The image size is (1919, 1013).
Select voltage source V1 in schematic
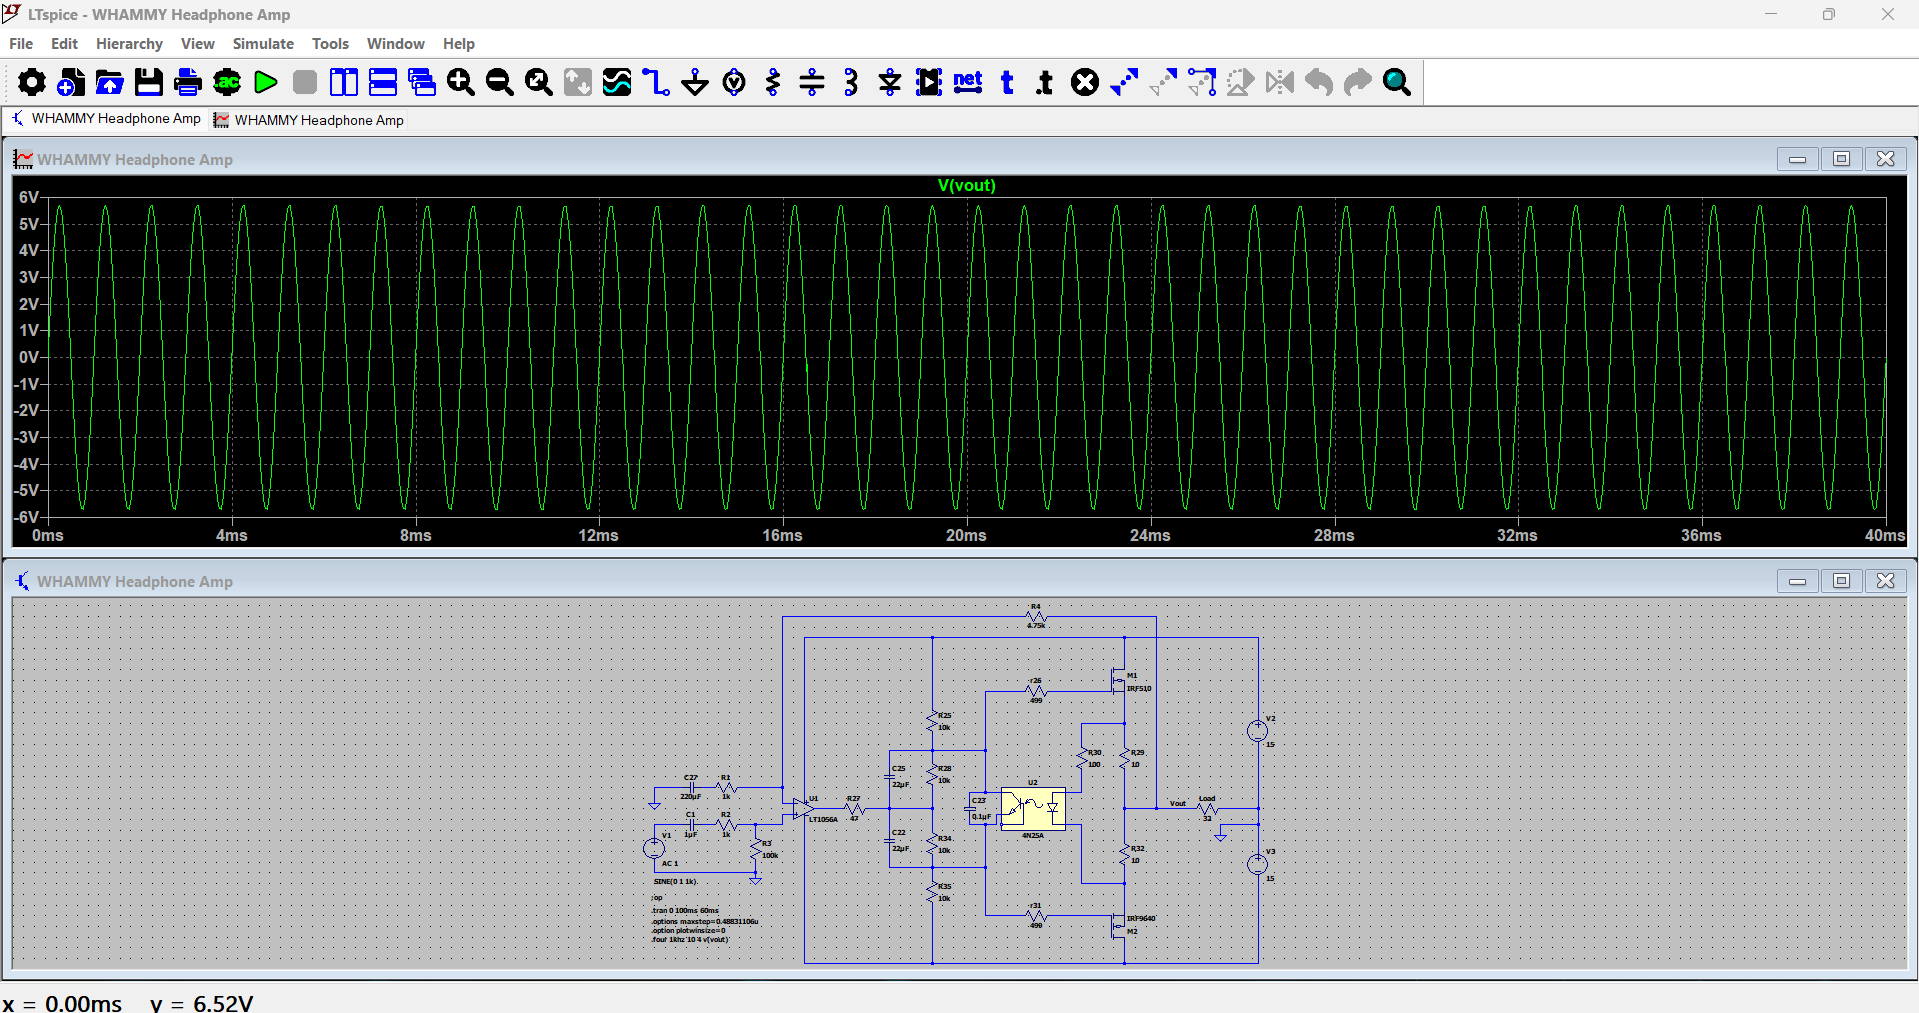click(x=654, y=848)
